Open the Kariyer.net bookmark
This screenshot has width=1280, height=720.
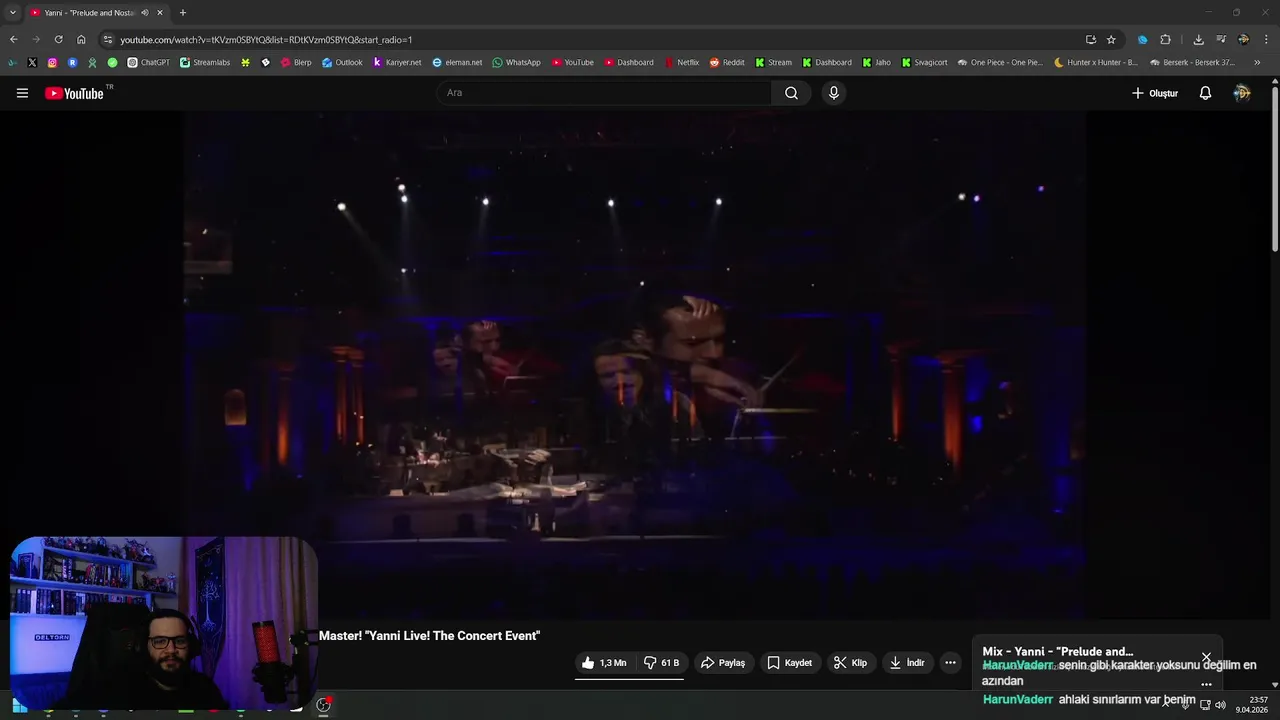(397, 62)
